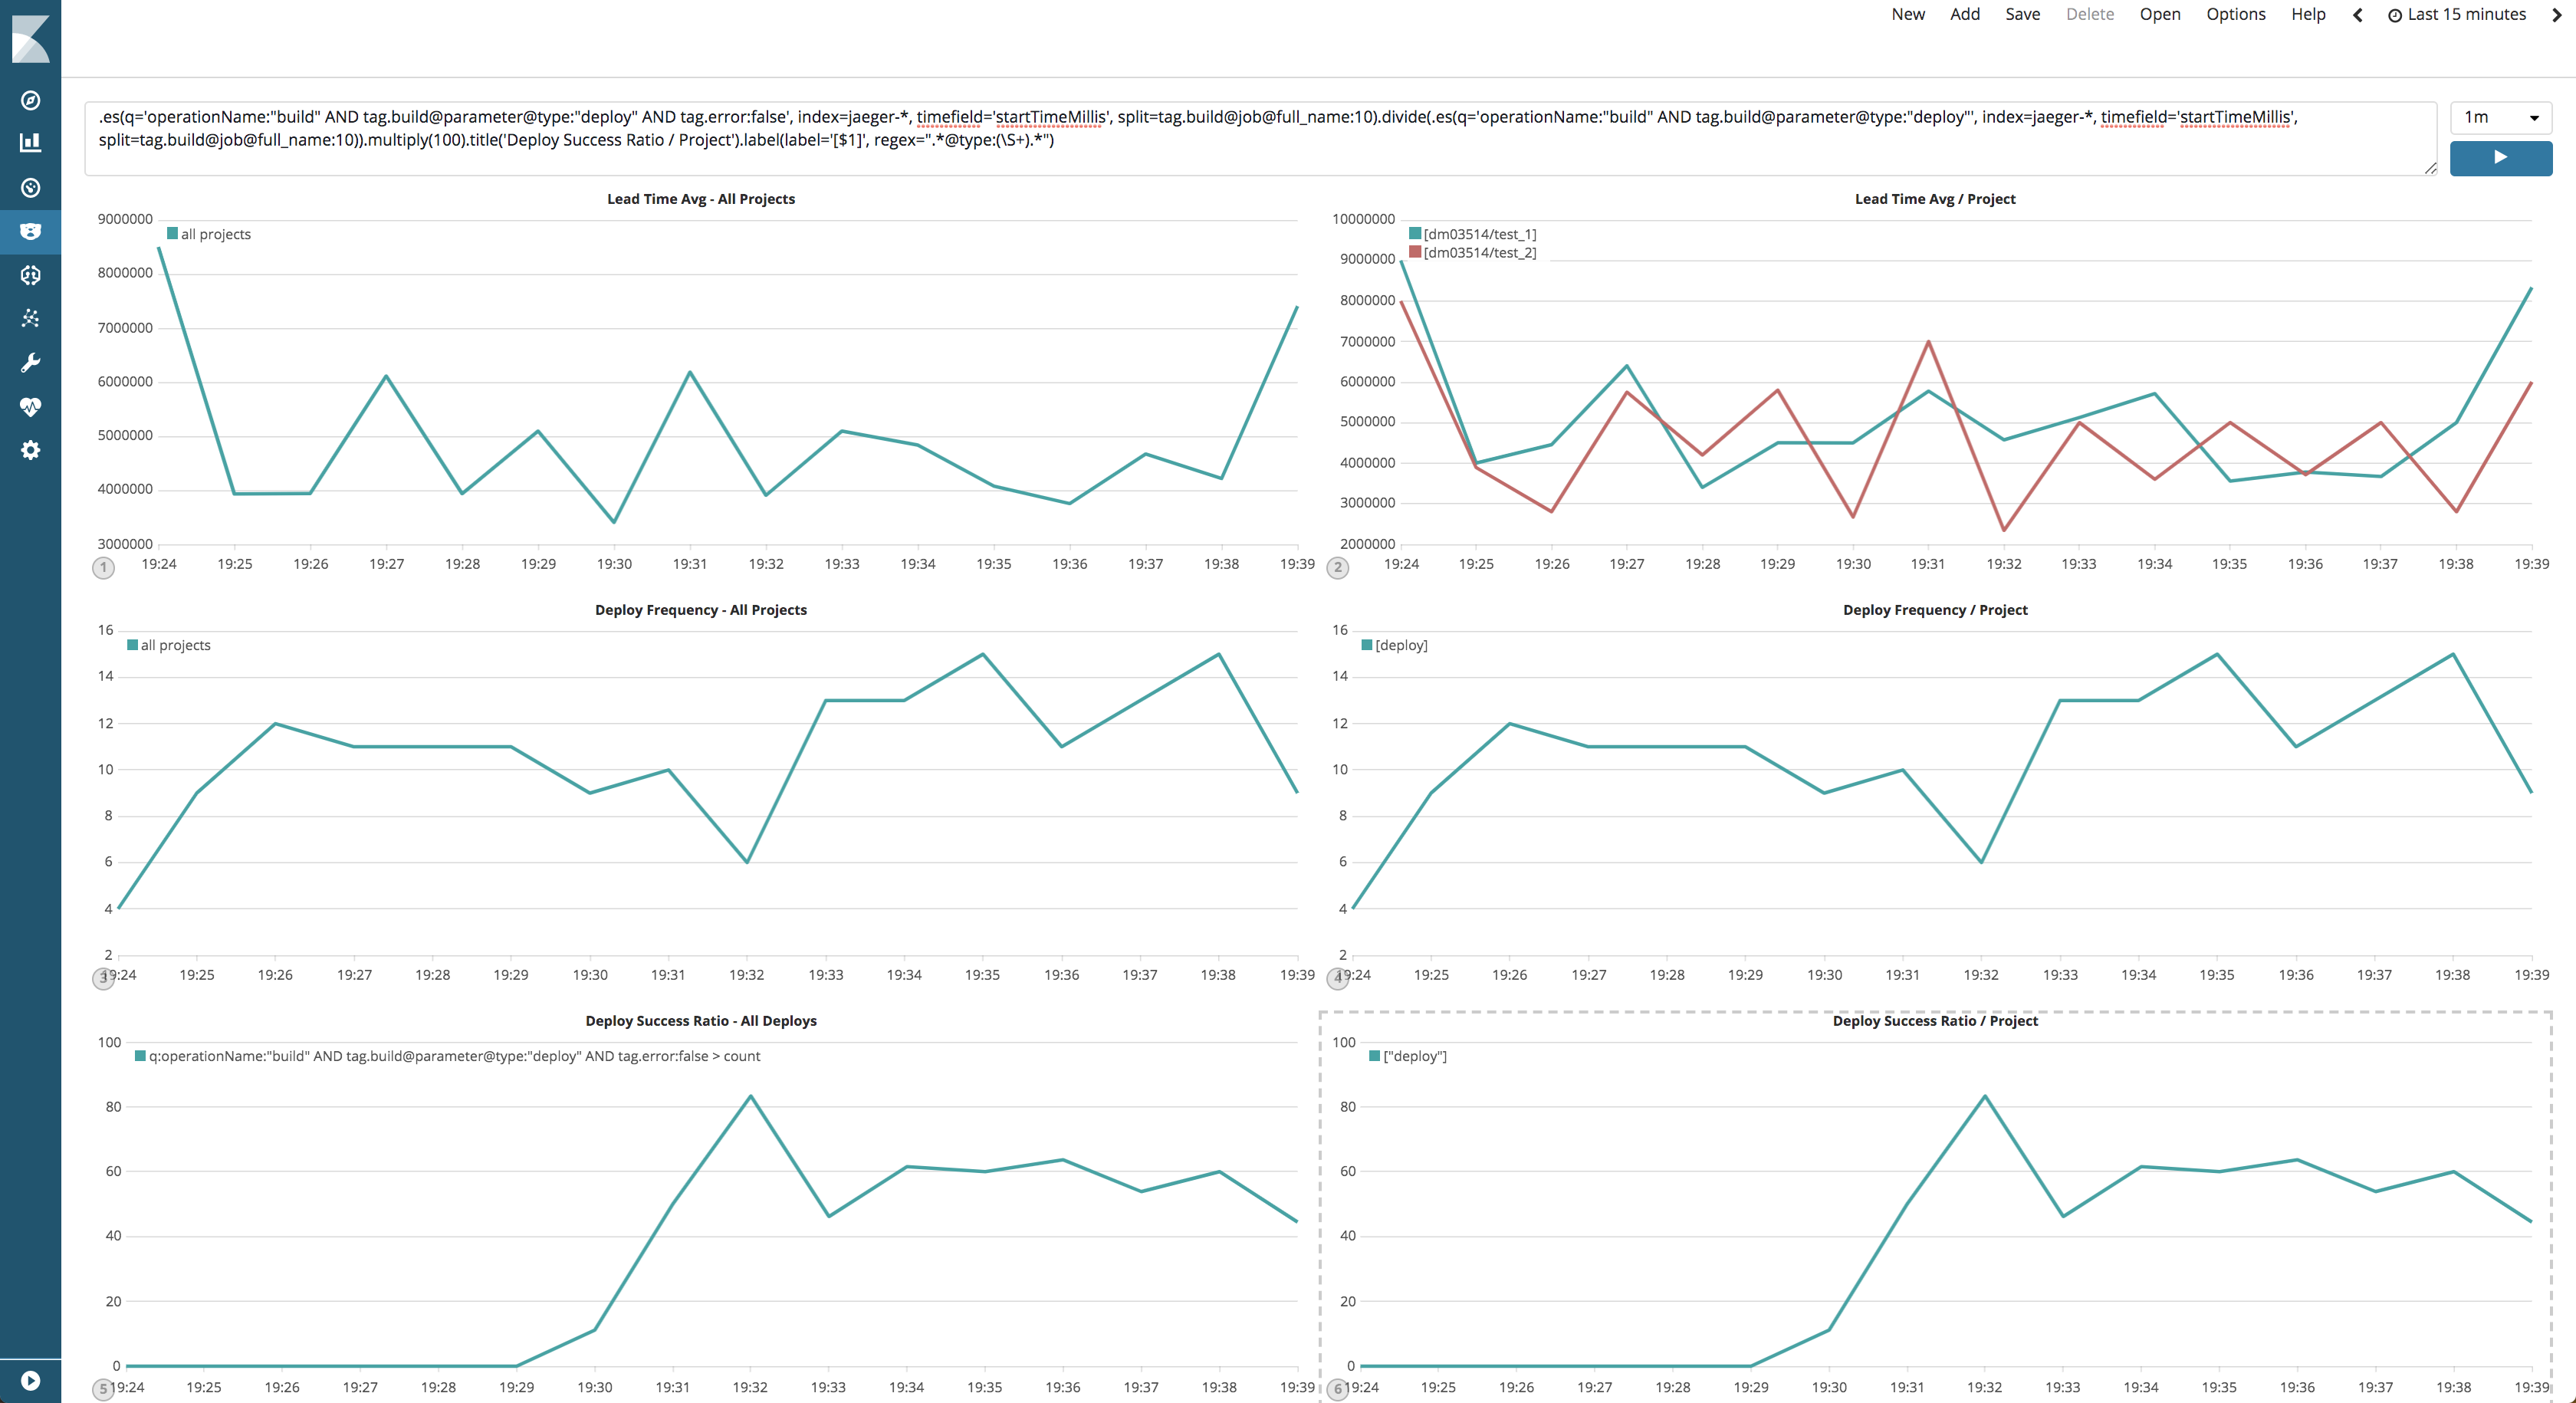
Task: Expand the sidebar with bottom arrow
Action: point(30,1381)
